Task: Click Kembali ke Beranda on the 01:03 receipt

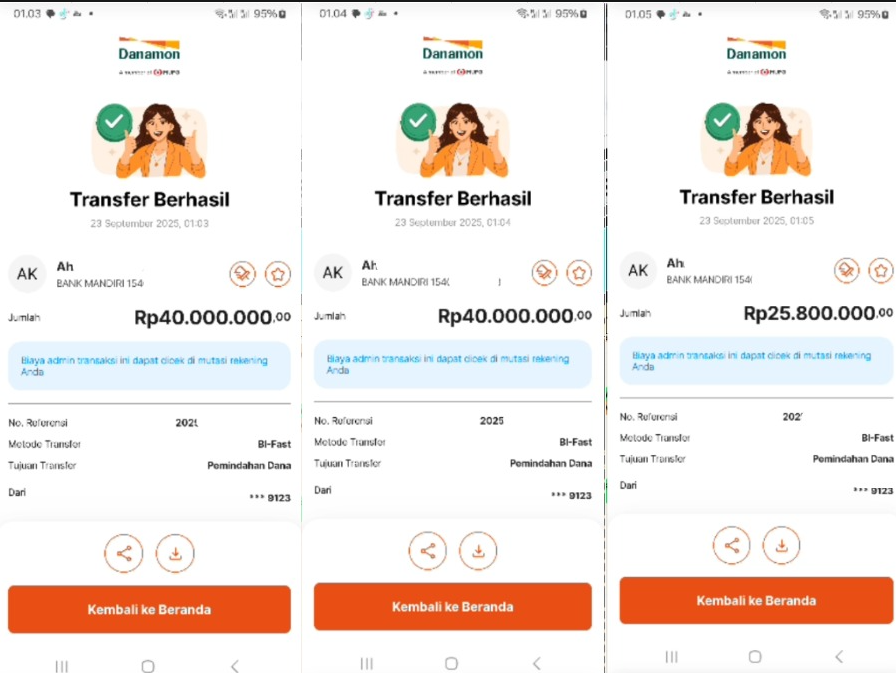Action: 149,609
